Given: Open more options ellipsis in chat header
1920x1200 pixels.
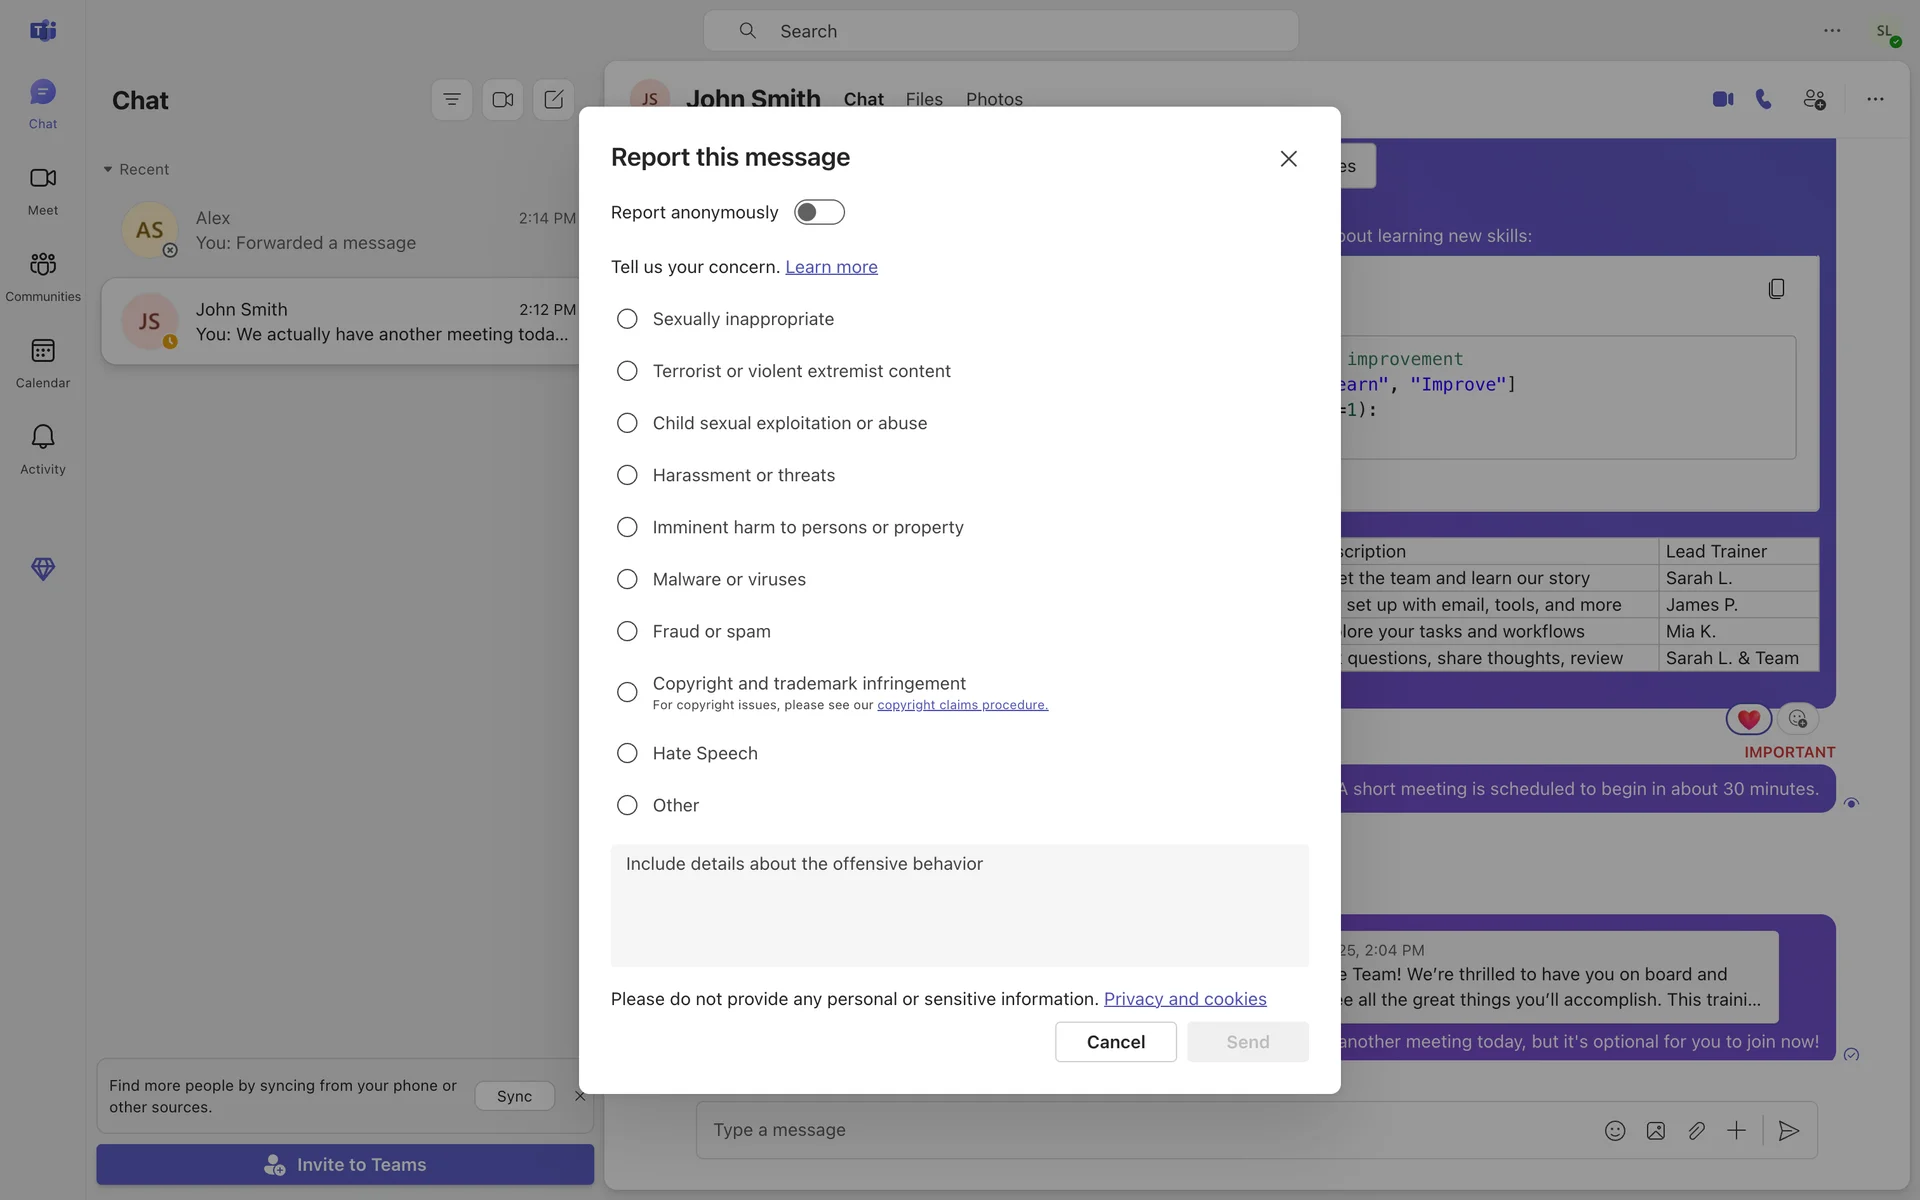Looking at the screenshot, I should pos(1875,99).
